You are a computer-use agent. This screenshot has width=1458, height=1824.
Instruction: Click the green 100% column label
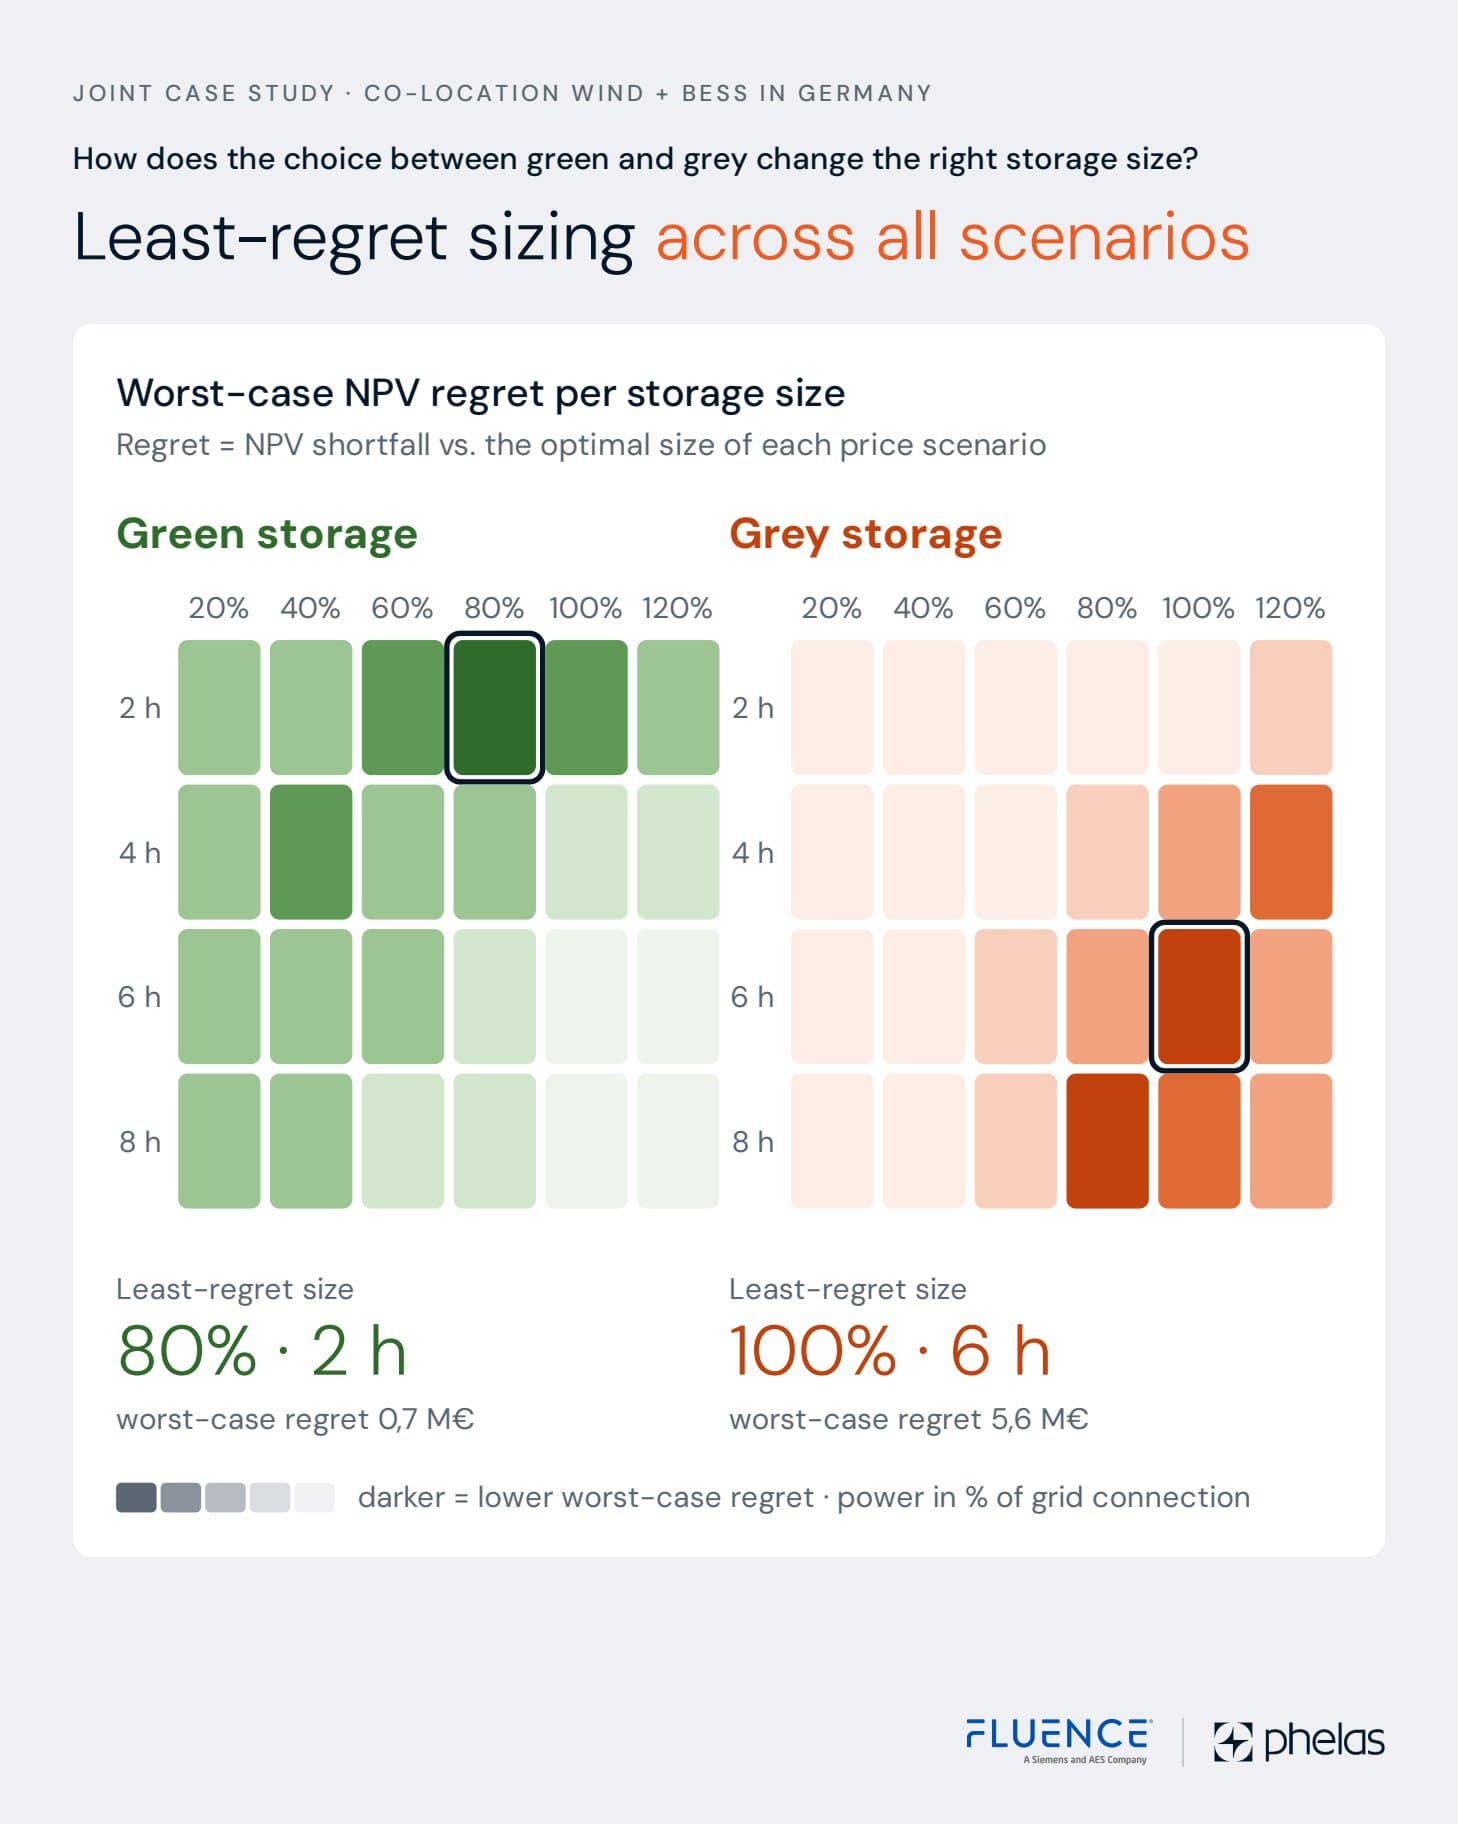[x=585, y=608]
